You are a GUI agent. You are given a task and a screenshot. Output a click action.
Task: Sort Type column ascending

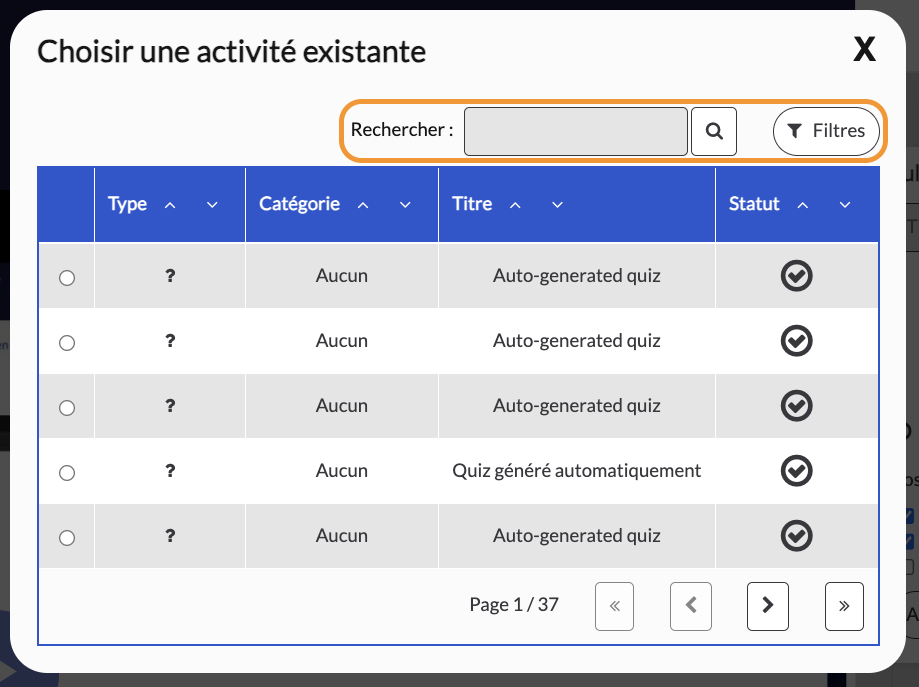pos(170,205)
